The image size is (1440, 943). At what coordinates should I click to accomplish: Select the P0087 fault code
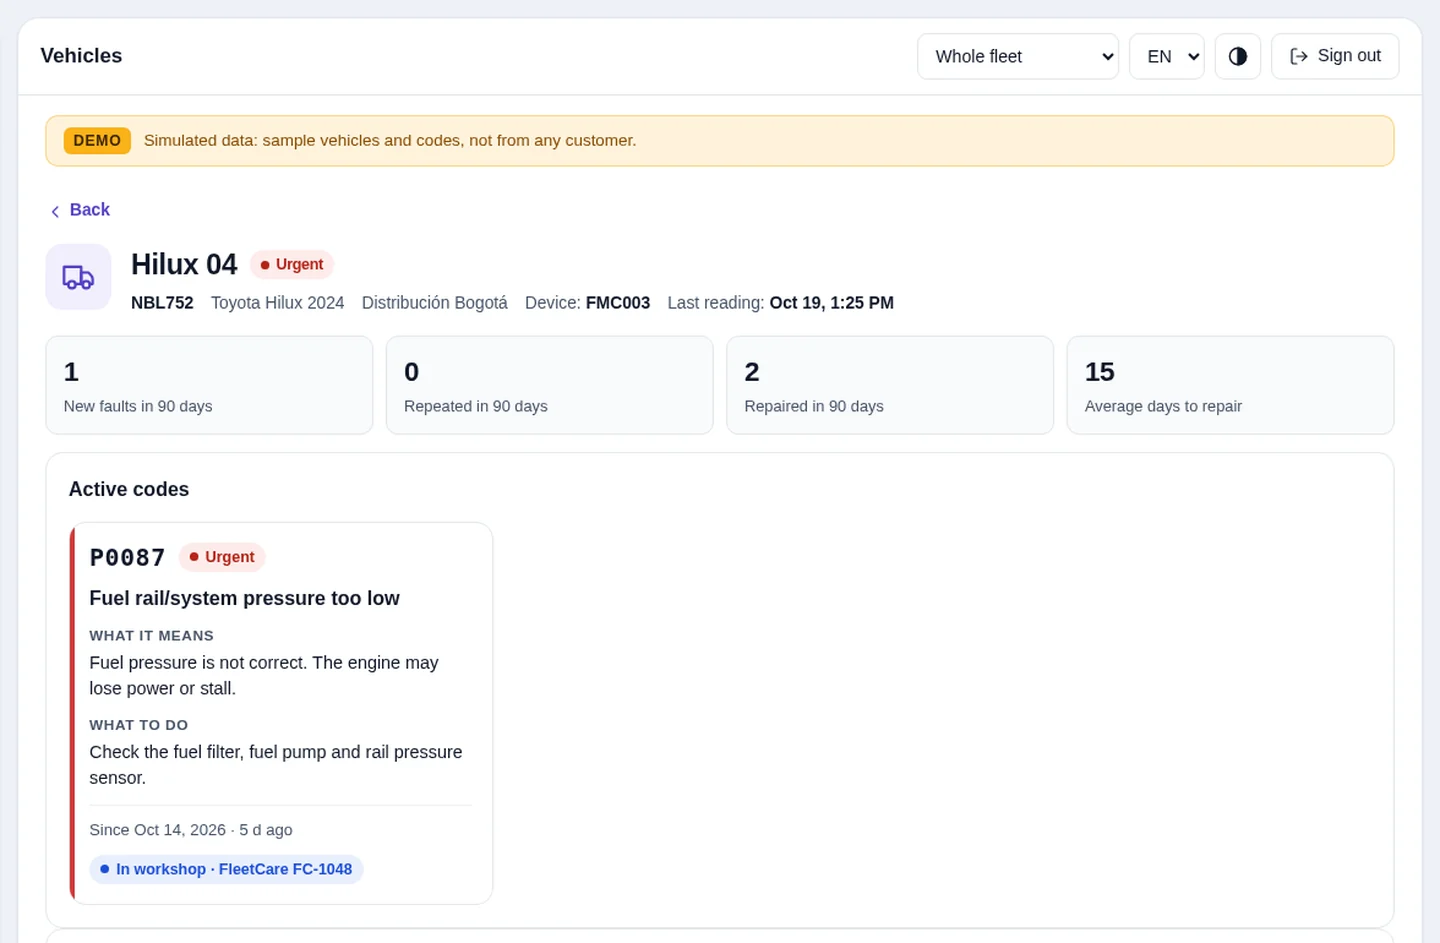coord(127,558)
